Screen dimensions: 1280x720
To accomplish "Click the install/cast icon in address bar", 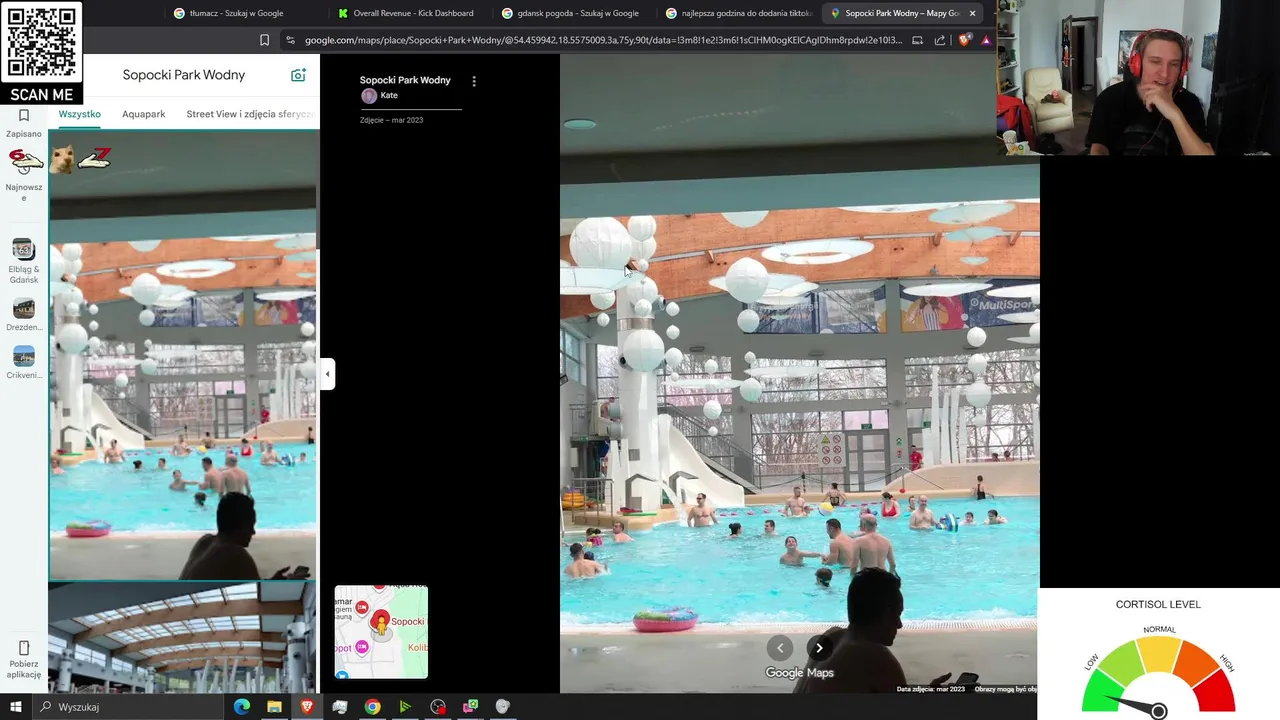I will [x=917, y=40].
